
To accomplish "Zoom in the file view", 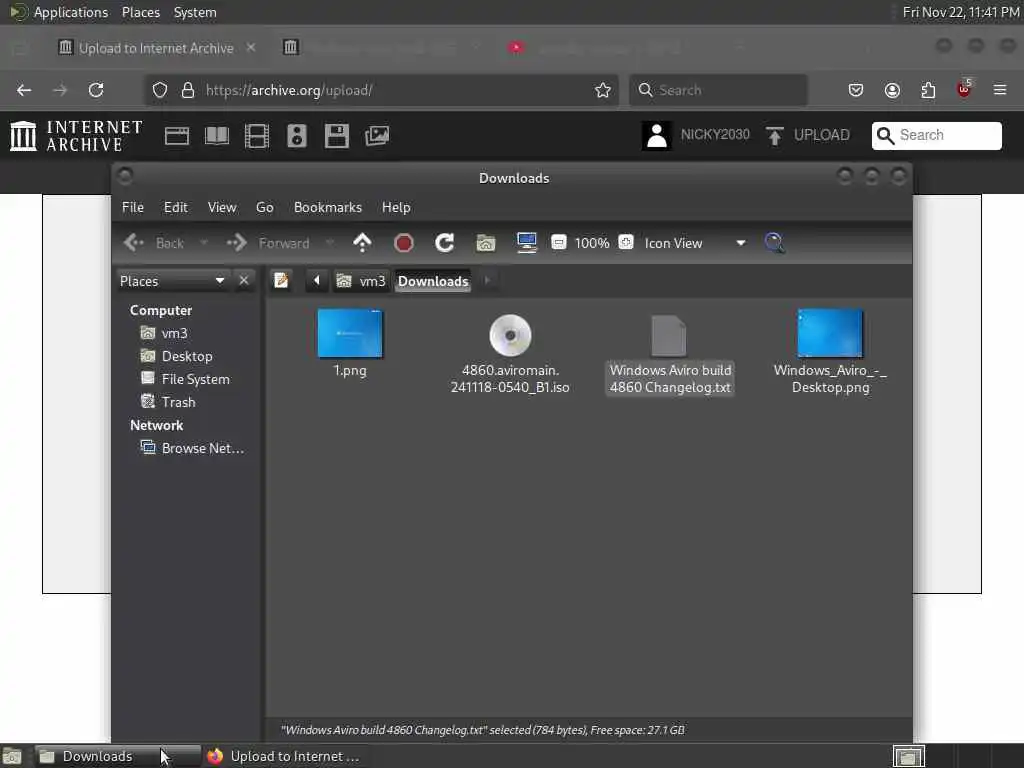I will (626, 243).
